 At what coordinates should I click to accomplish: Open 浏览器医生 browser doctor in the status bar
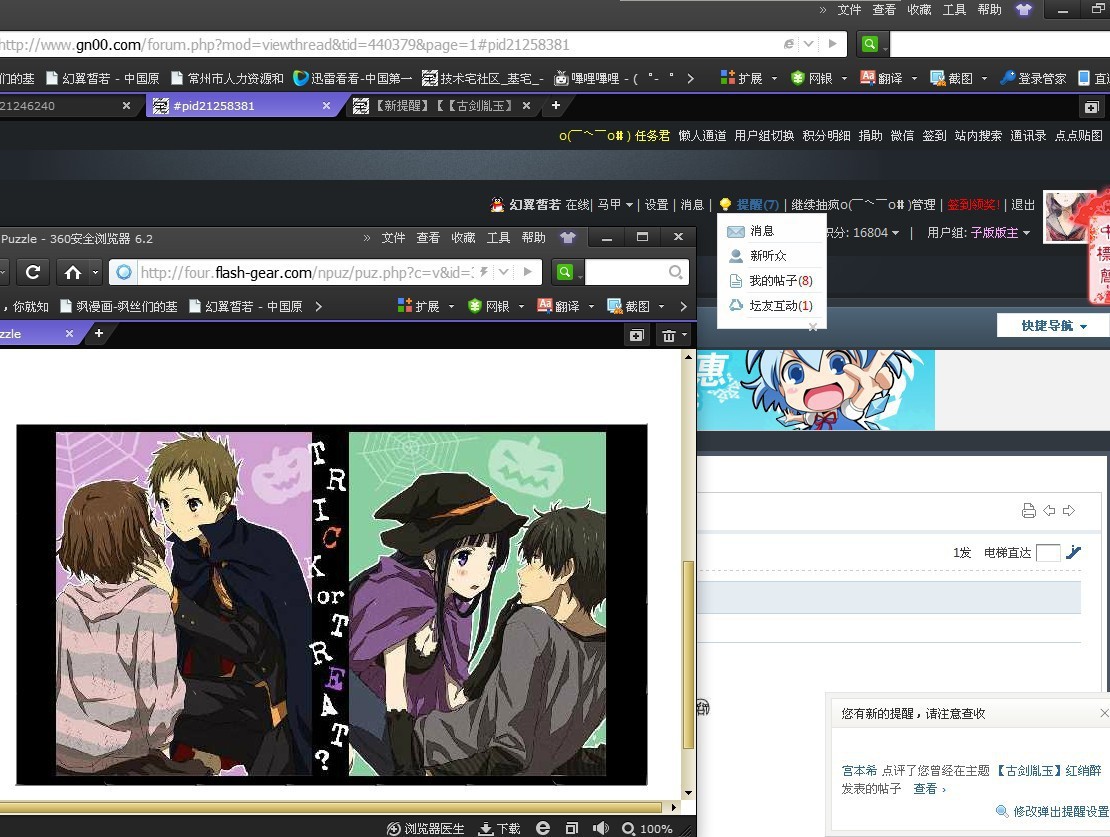coord(426,828)
